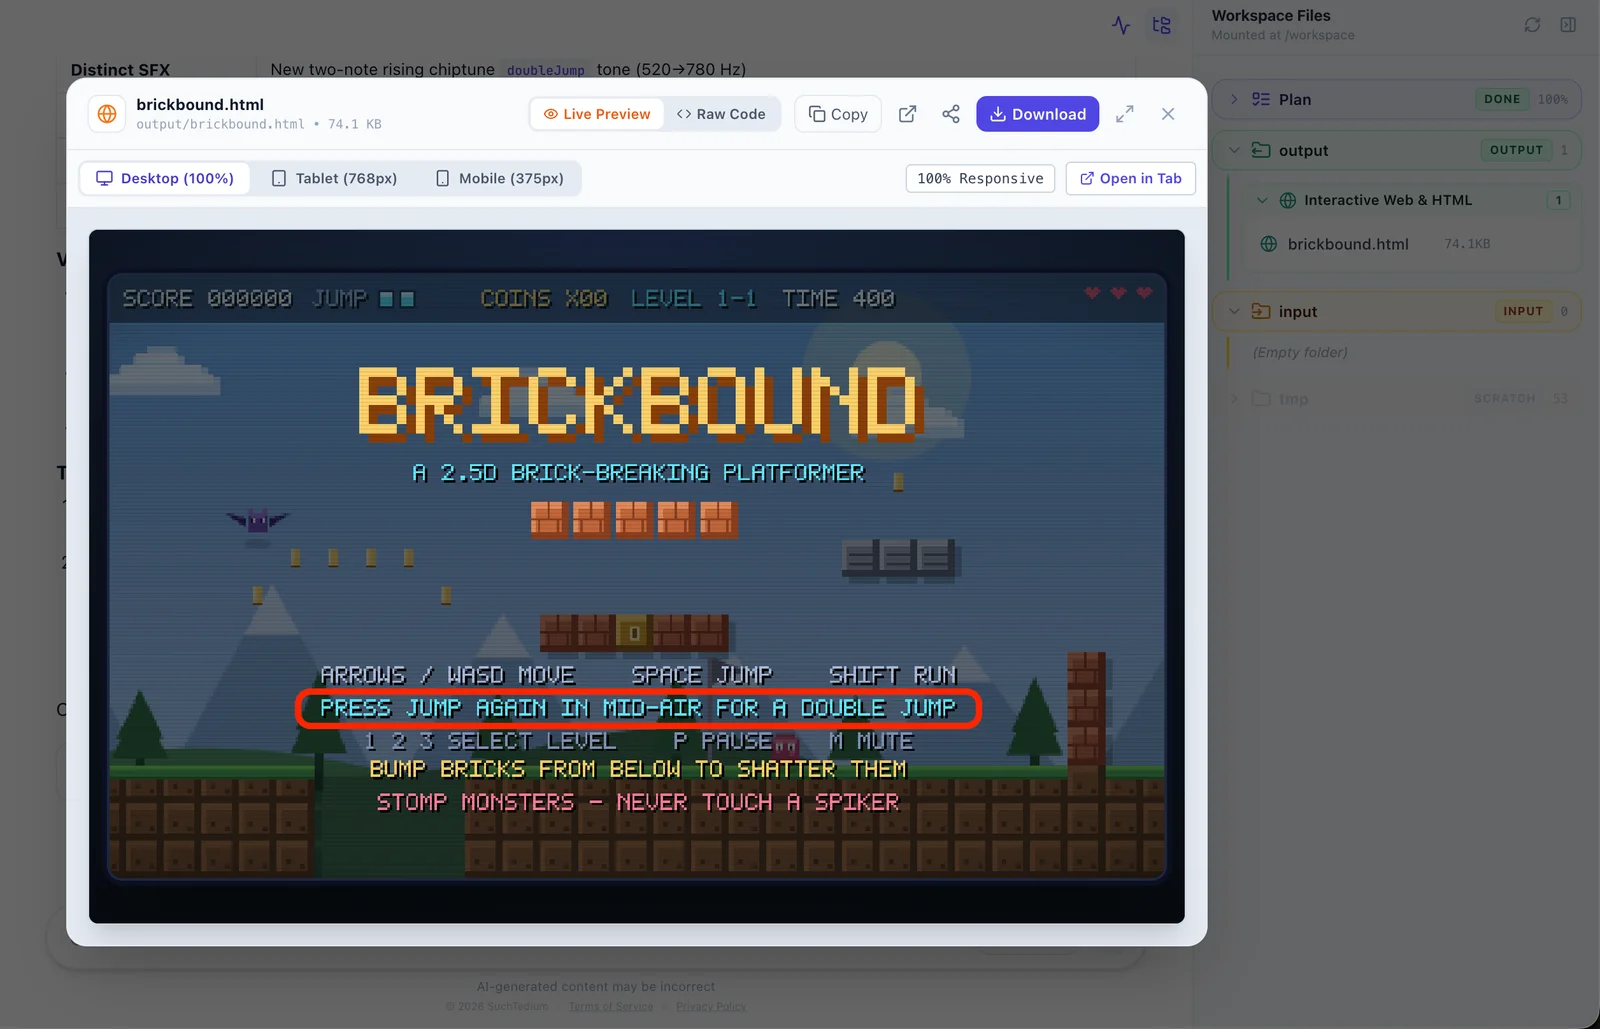Collapse the input folder
Viewport: 1600px width, 1029px height.
[1234, 311]
